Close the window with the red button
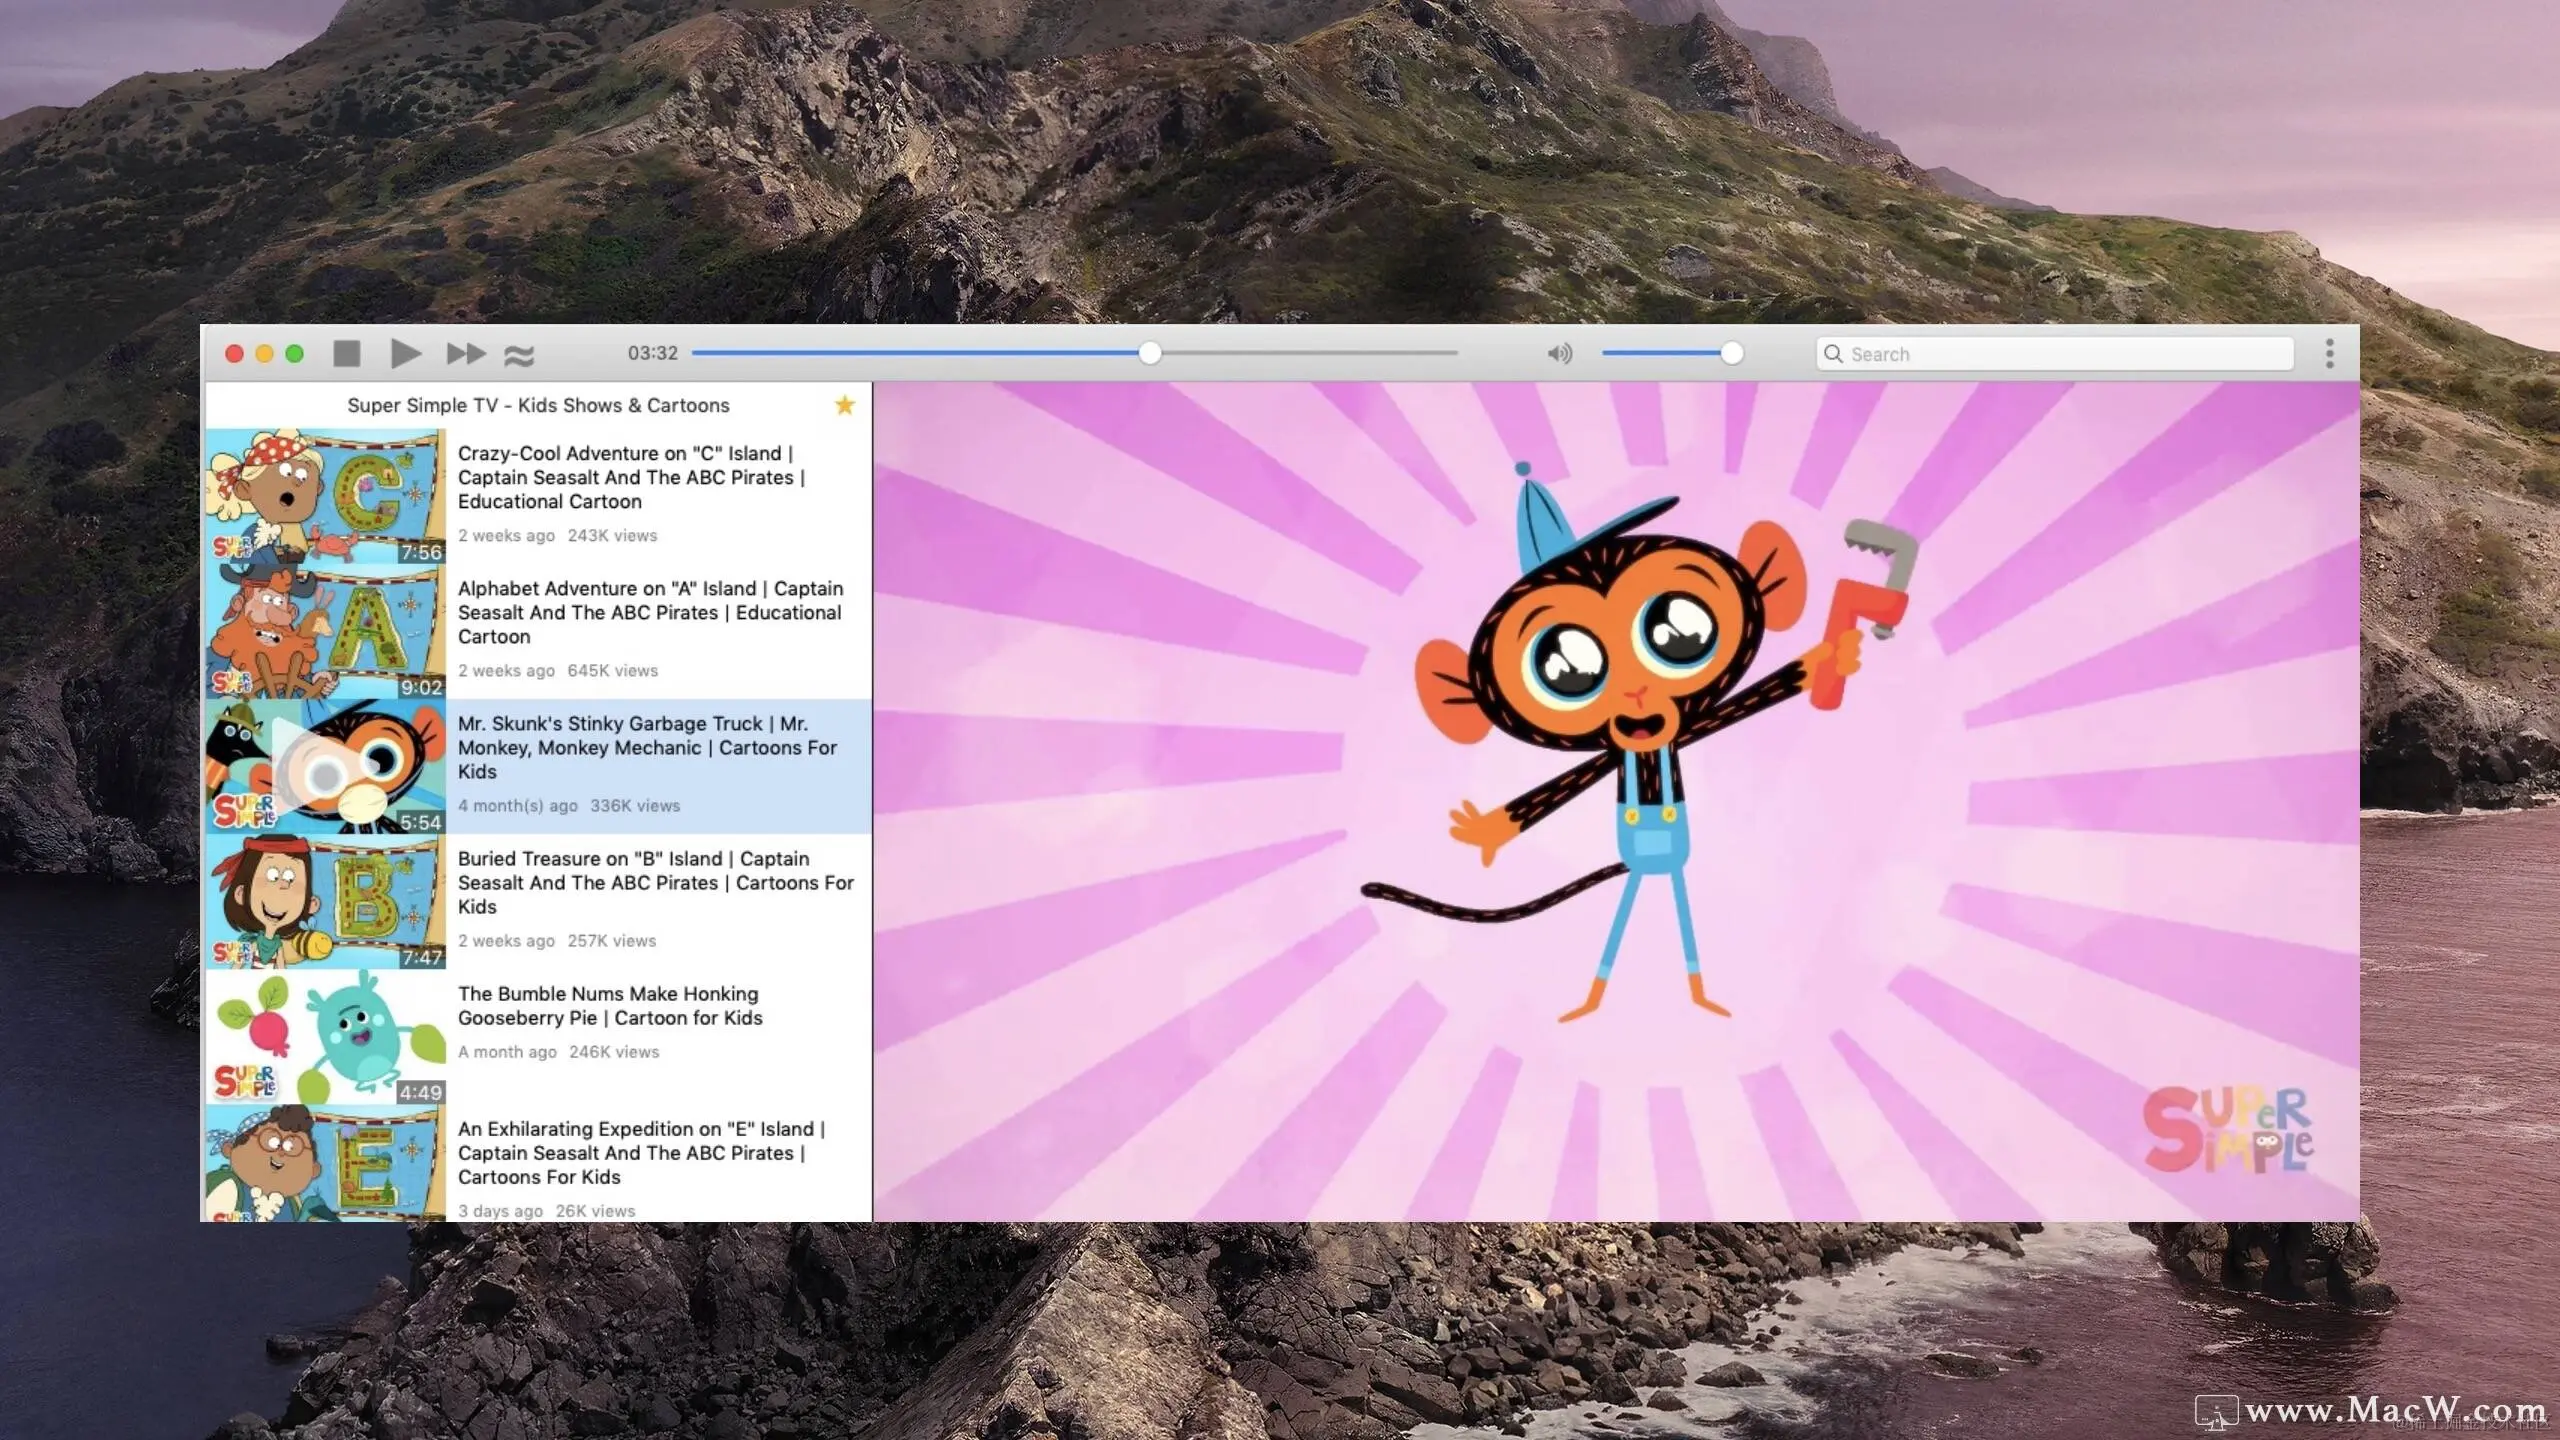Screen dimensions: 2560x1440 (234, 353)
